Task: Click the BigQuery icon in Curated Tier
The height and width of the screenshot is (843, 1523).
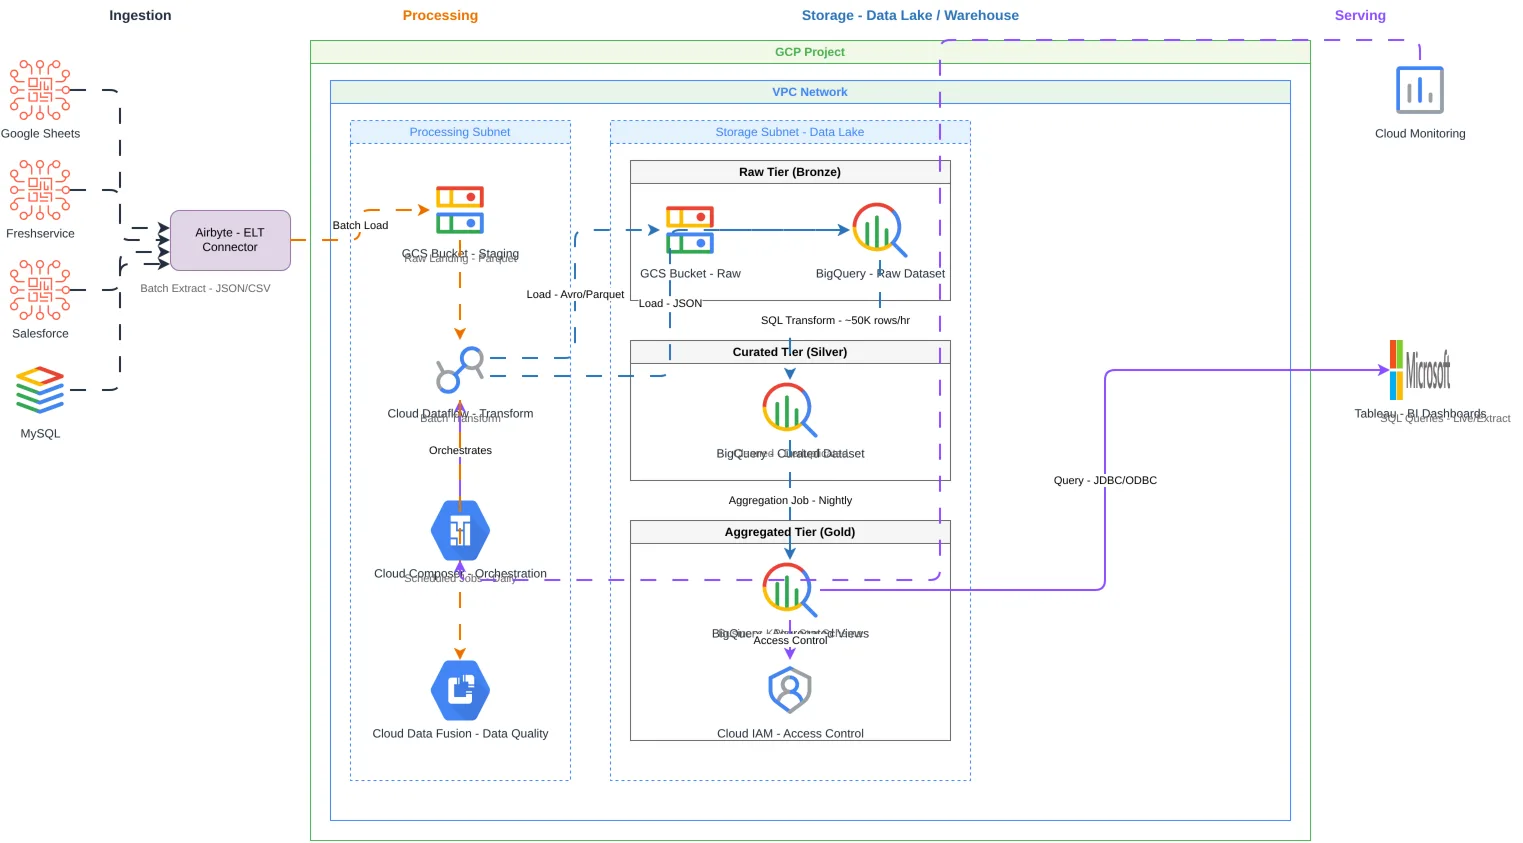Action: [x=790, y=410]
